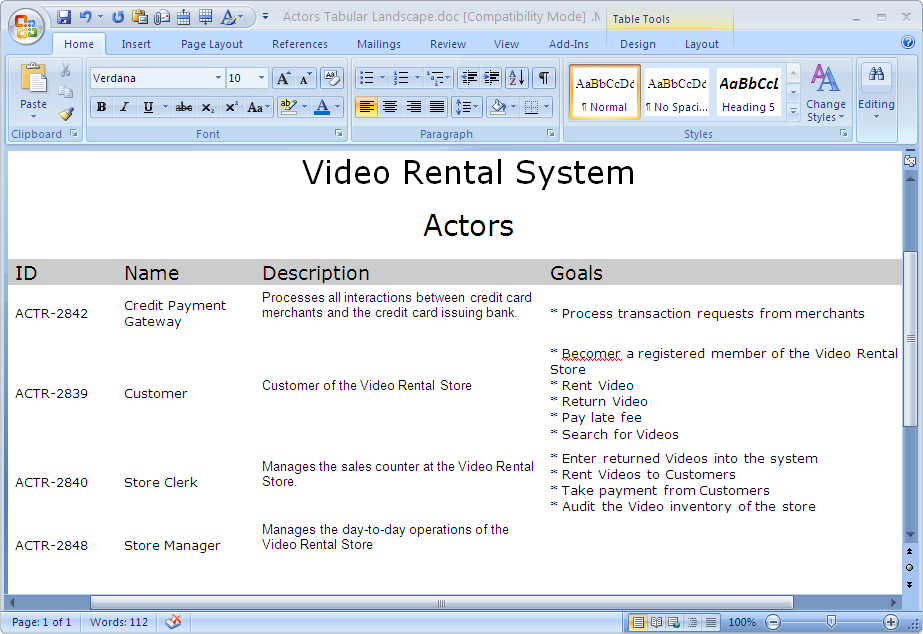Switch to Outline view
This screenshot has height=634, width=923.
[x=693, y=622]
